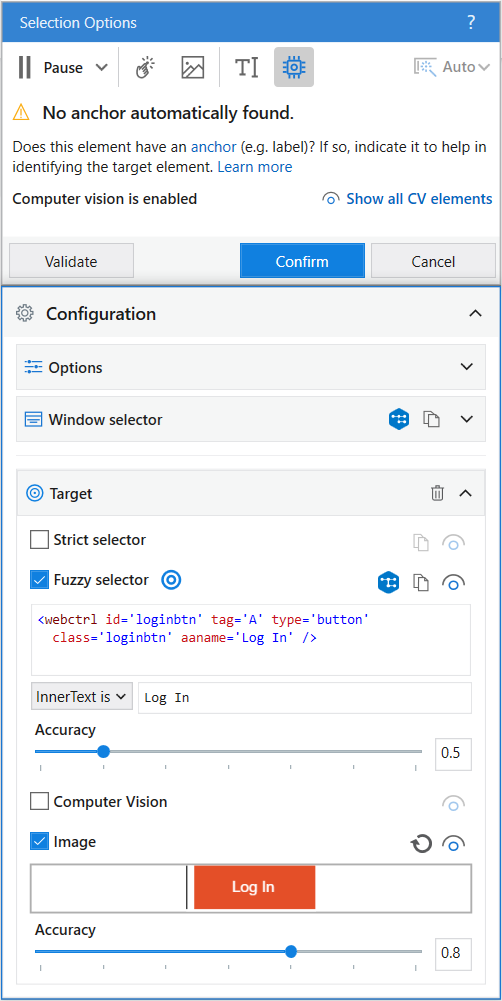Click the Show all CV elements eye icon
This screenshot has height=1001, width=502.
pyautogui.click(x=330, y=199)
